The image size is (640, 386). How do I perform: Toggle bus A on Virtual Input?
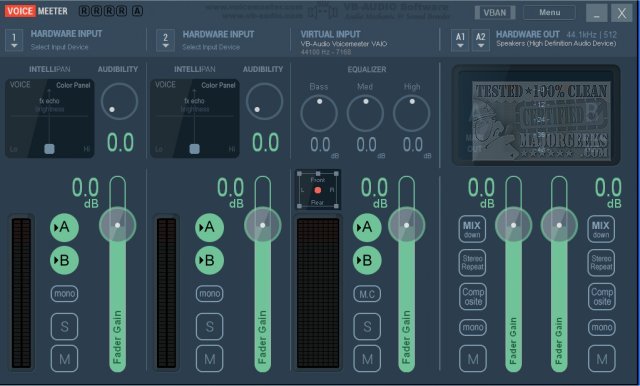(367, 227)
